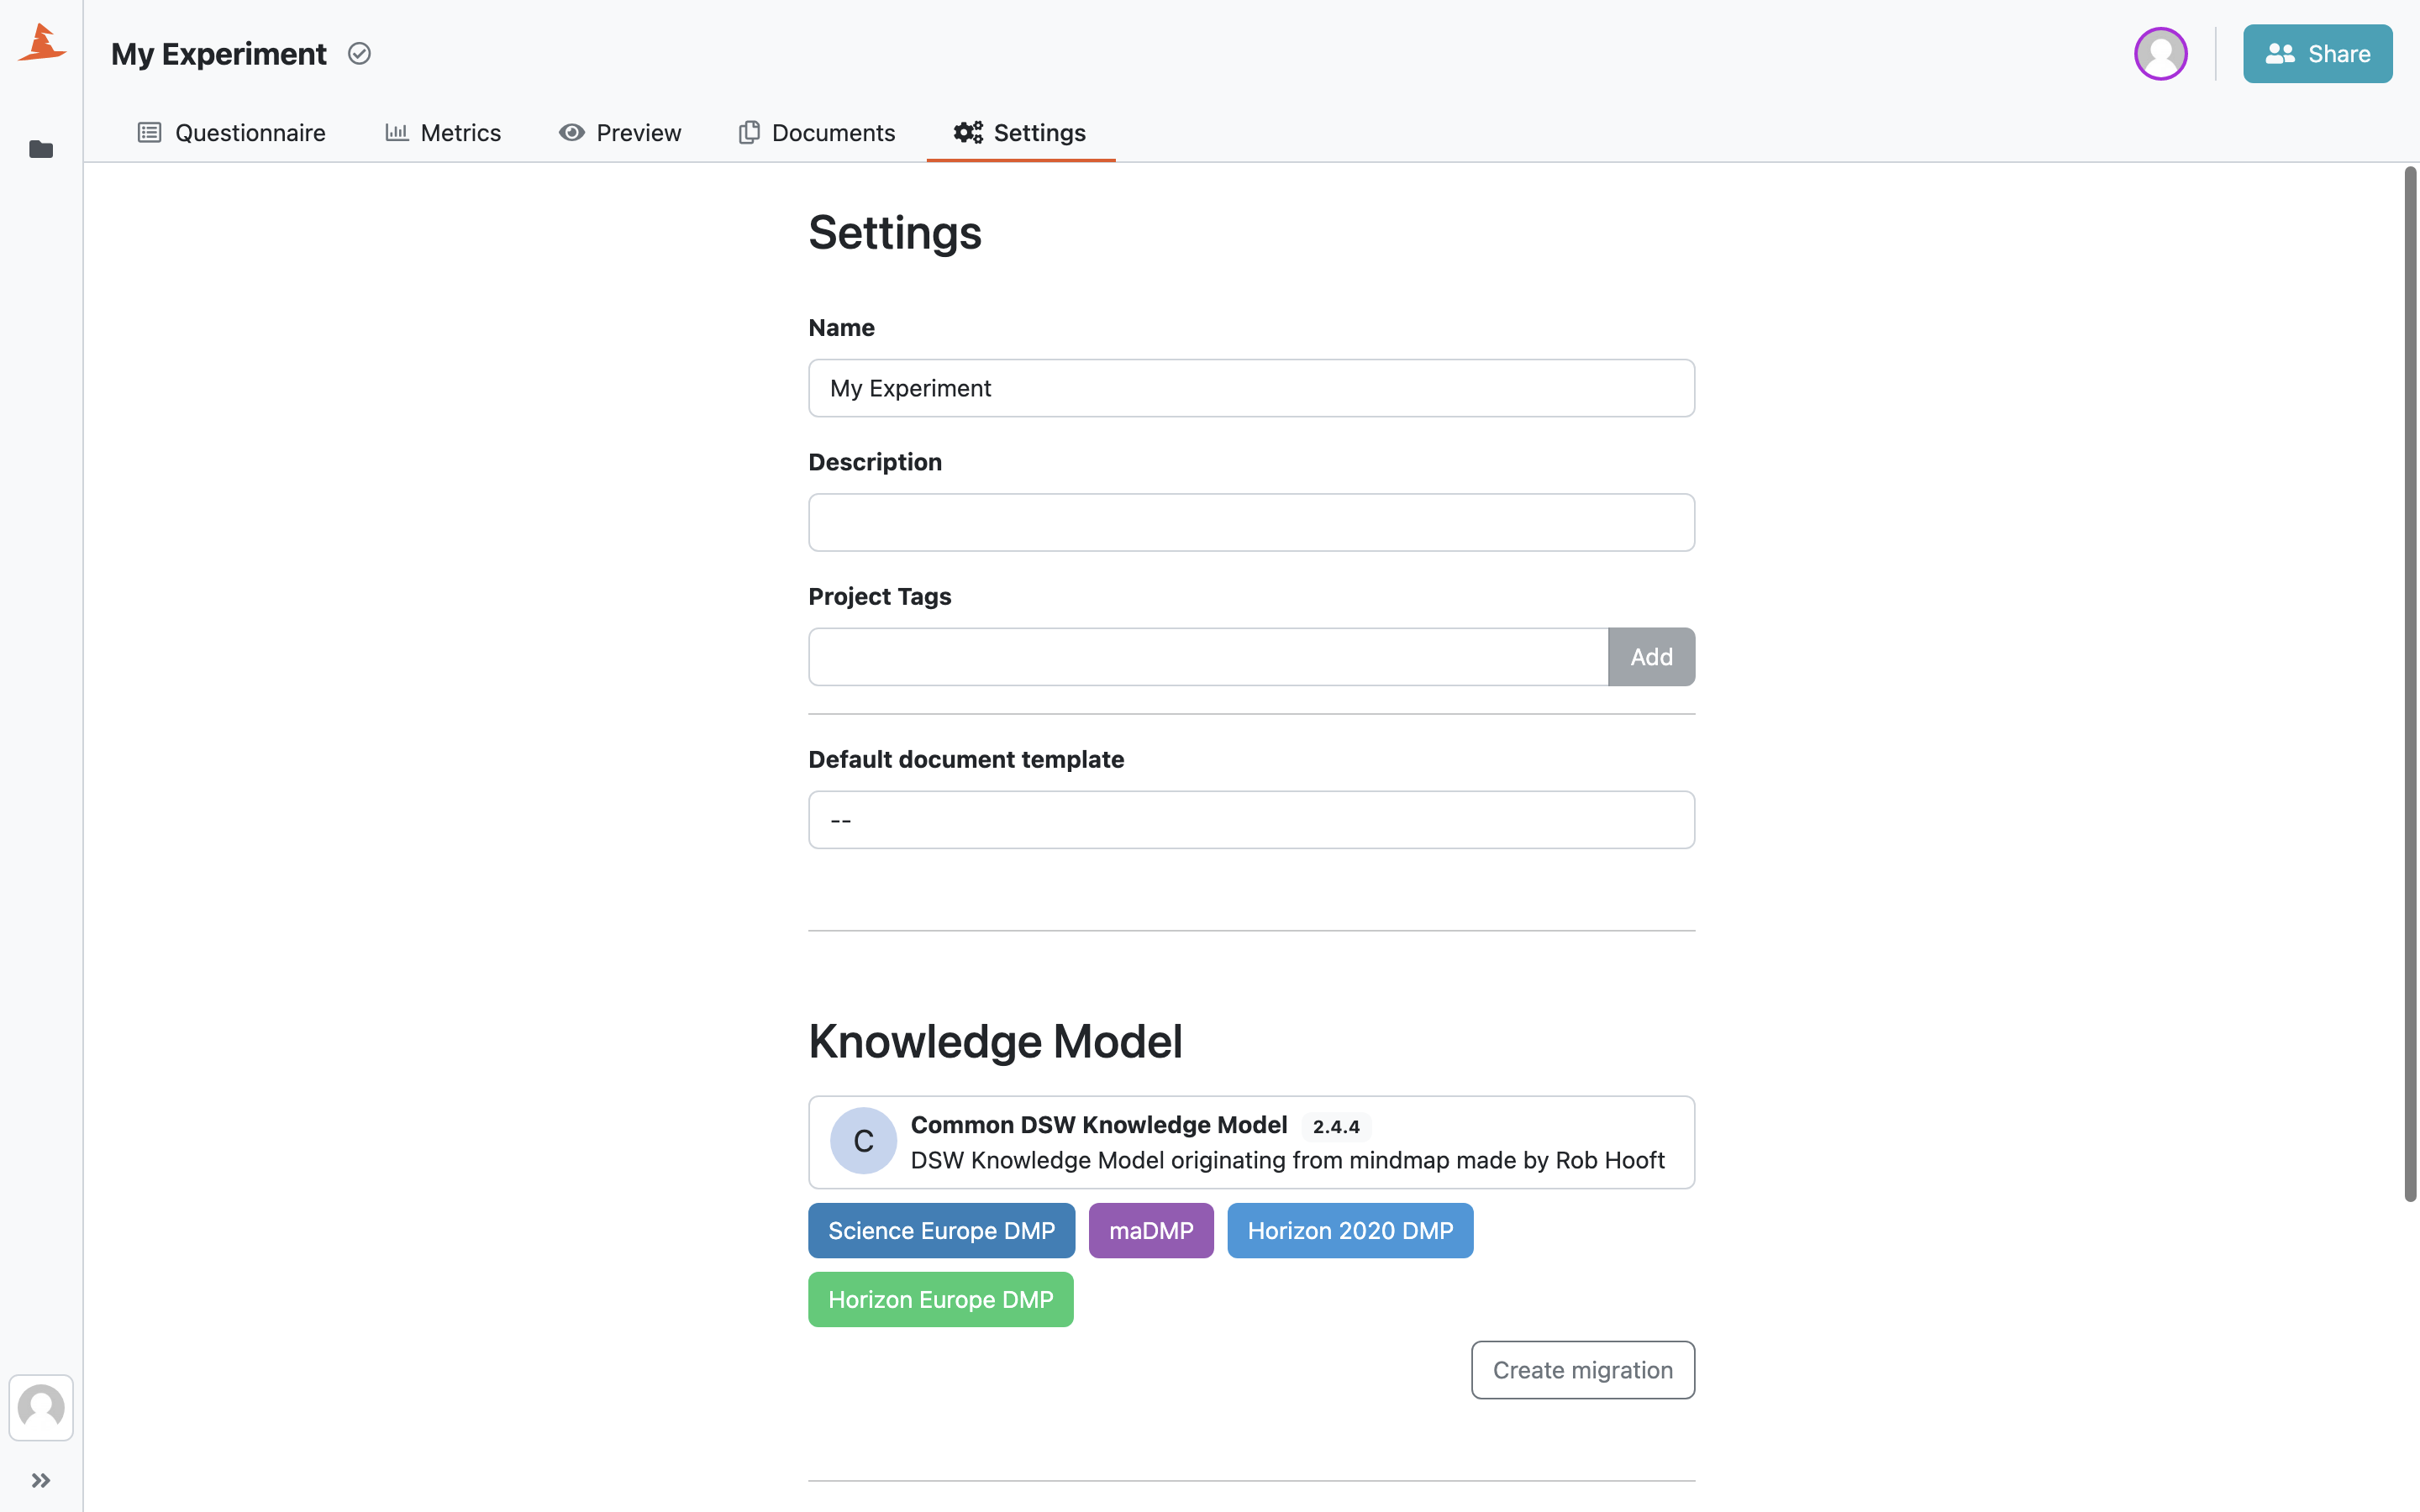Click the green Horizon Europe DMP tag
Image resolution: width=2420 pixels, height=1512 pixels.
coord(940,1300)
